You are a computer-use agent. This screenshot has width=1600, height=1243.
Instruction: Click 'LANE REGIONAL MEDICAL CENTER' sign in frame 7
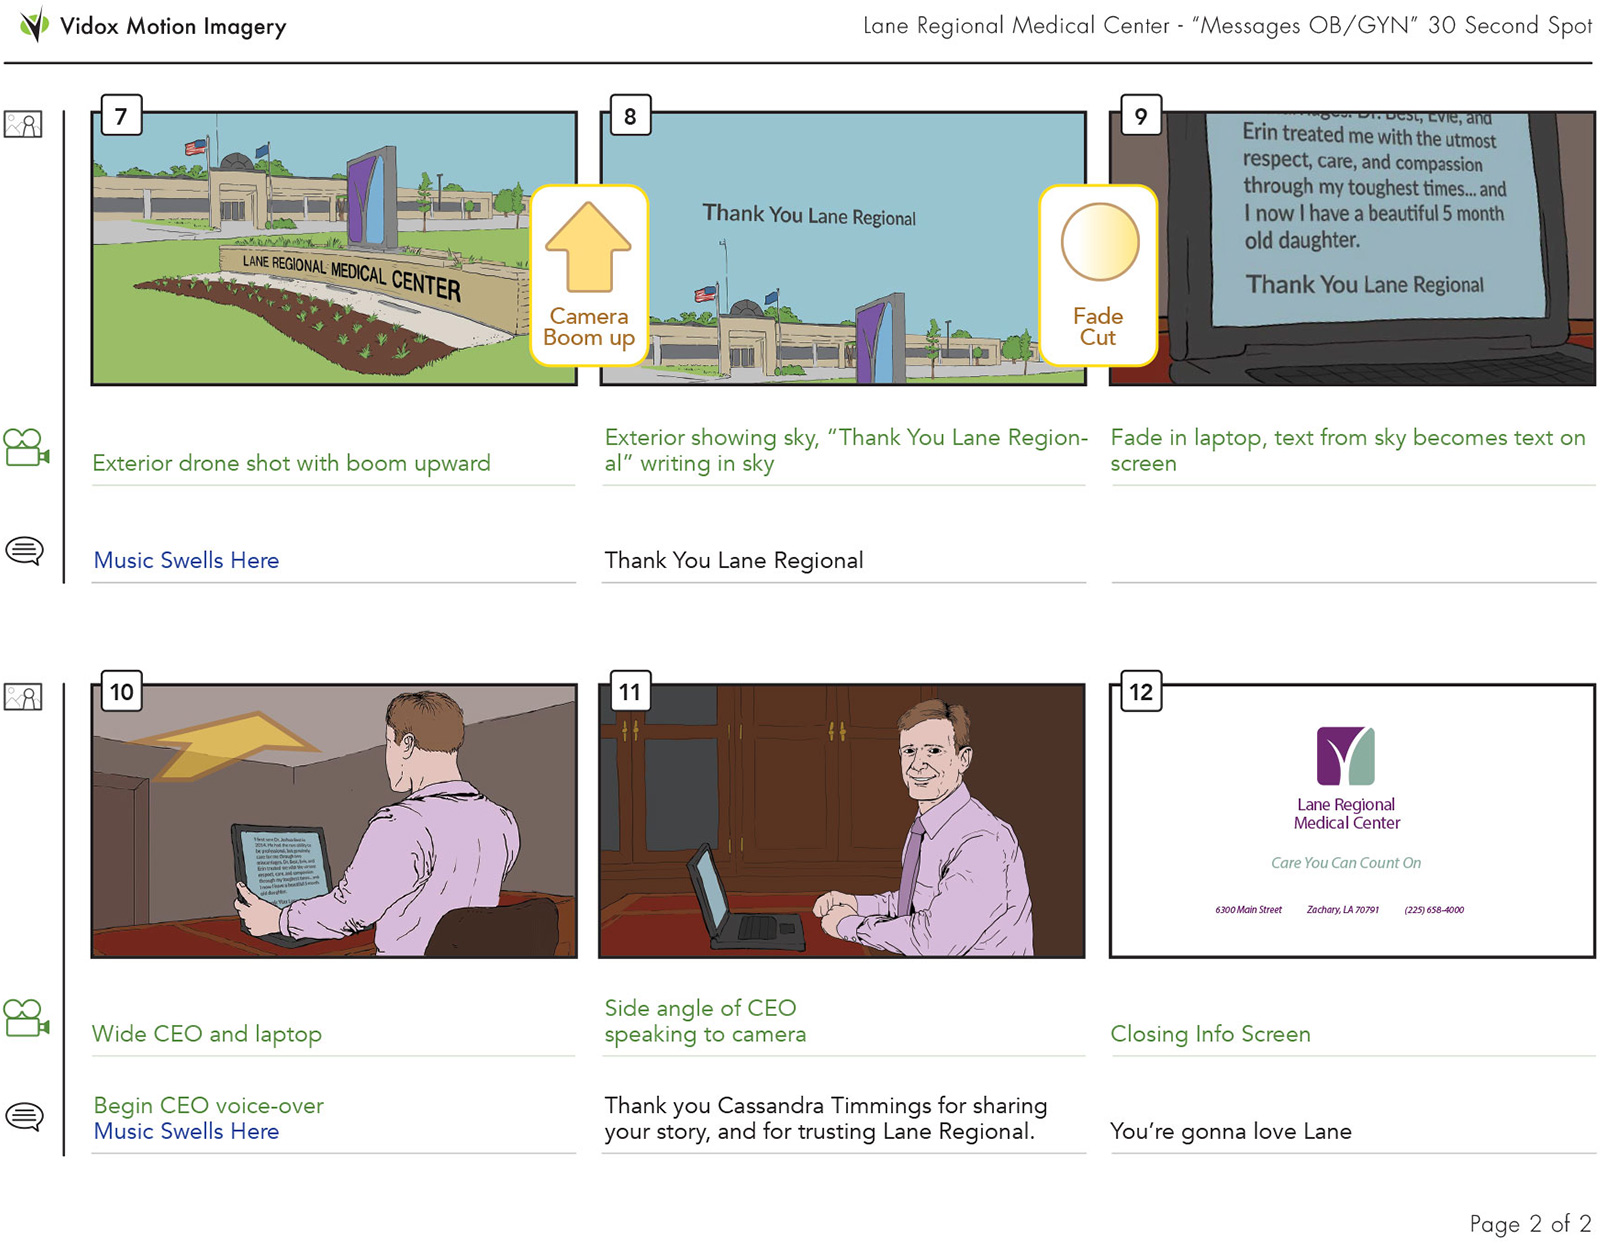point(352,277)
